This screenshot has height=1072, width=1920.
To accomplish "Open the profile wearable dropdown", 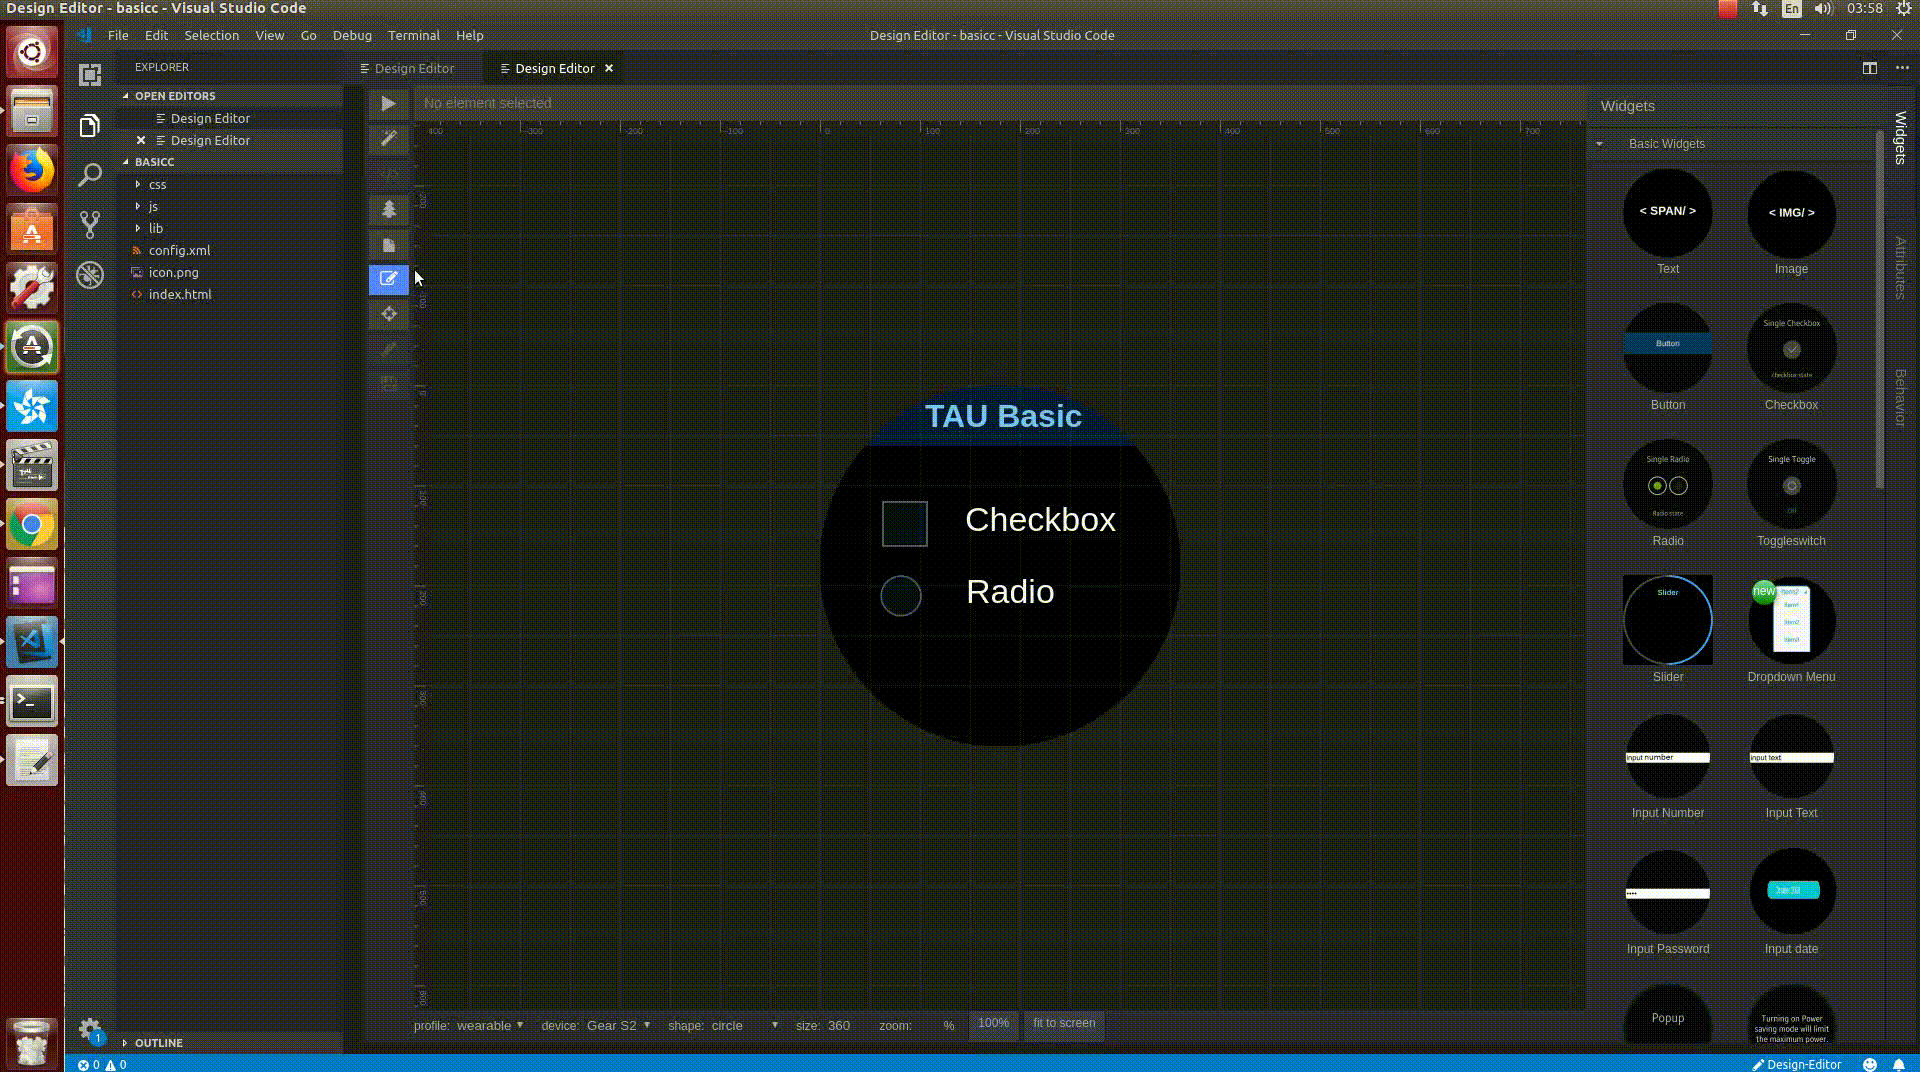I will (490, 1025).
